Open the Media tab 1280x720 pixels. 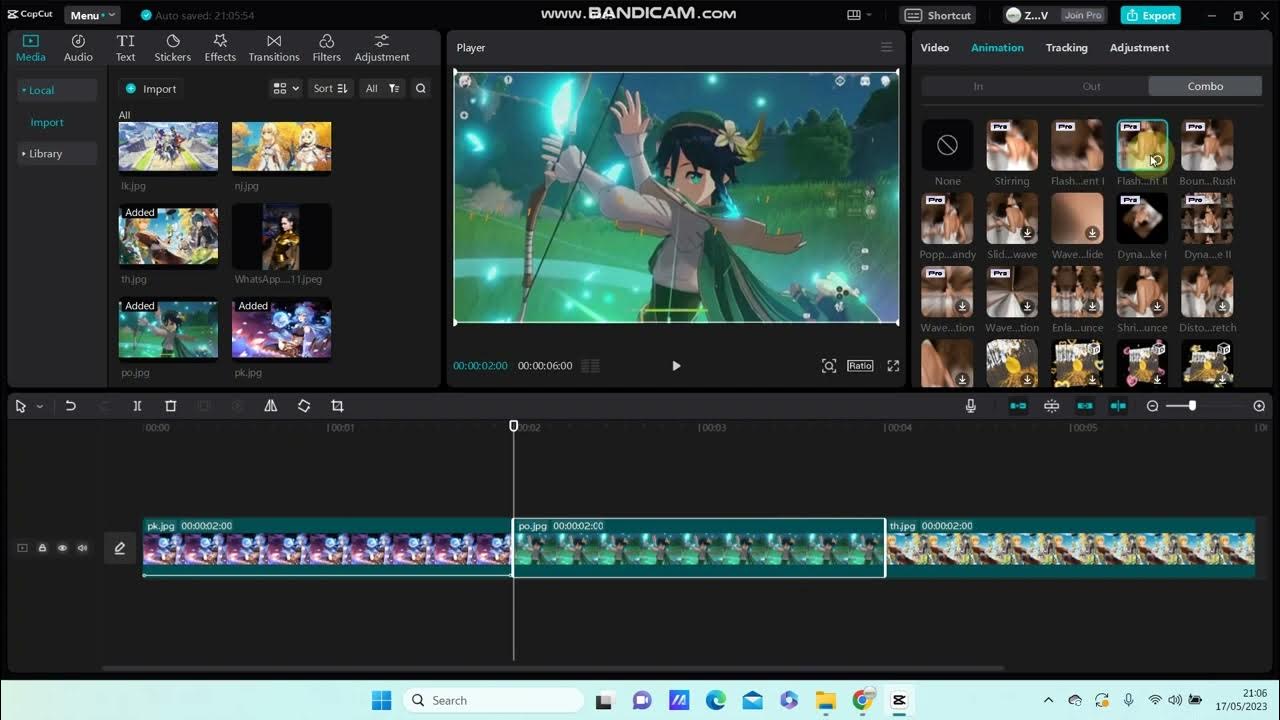(30, 48)
